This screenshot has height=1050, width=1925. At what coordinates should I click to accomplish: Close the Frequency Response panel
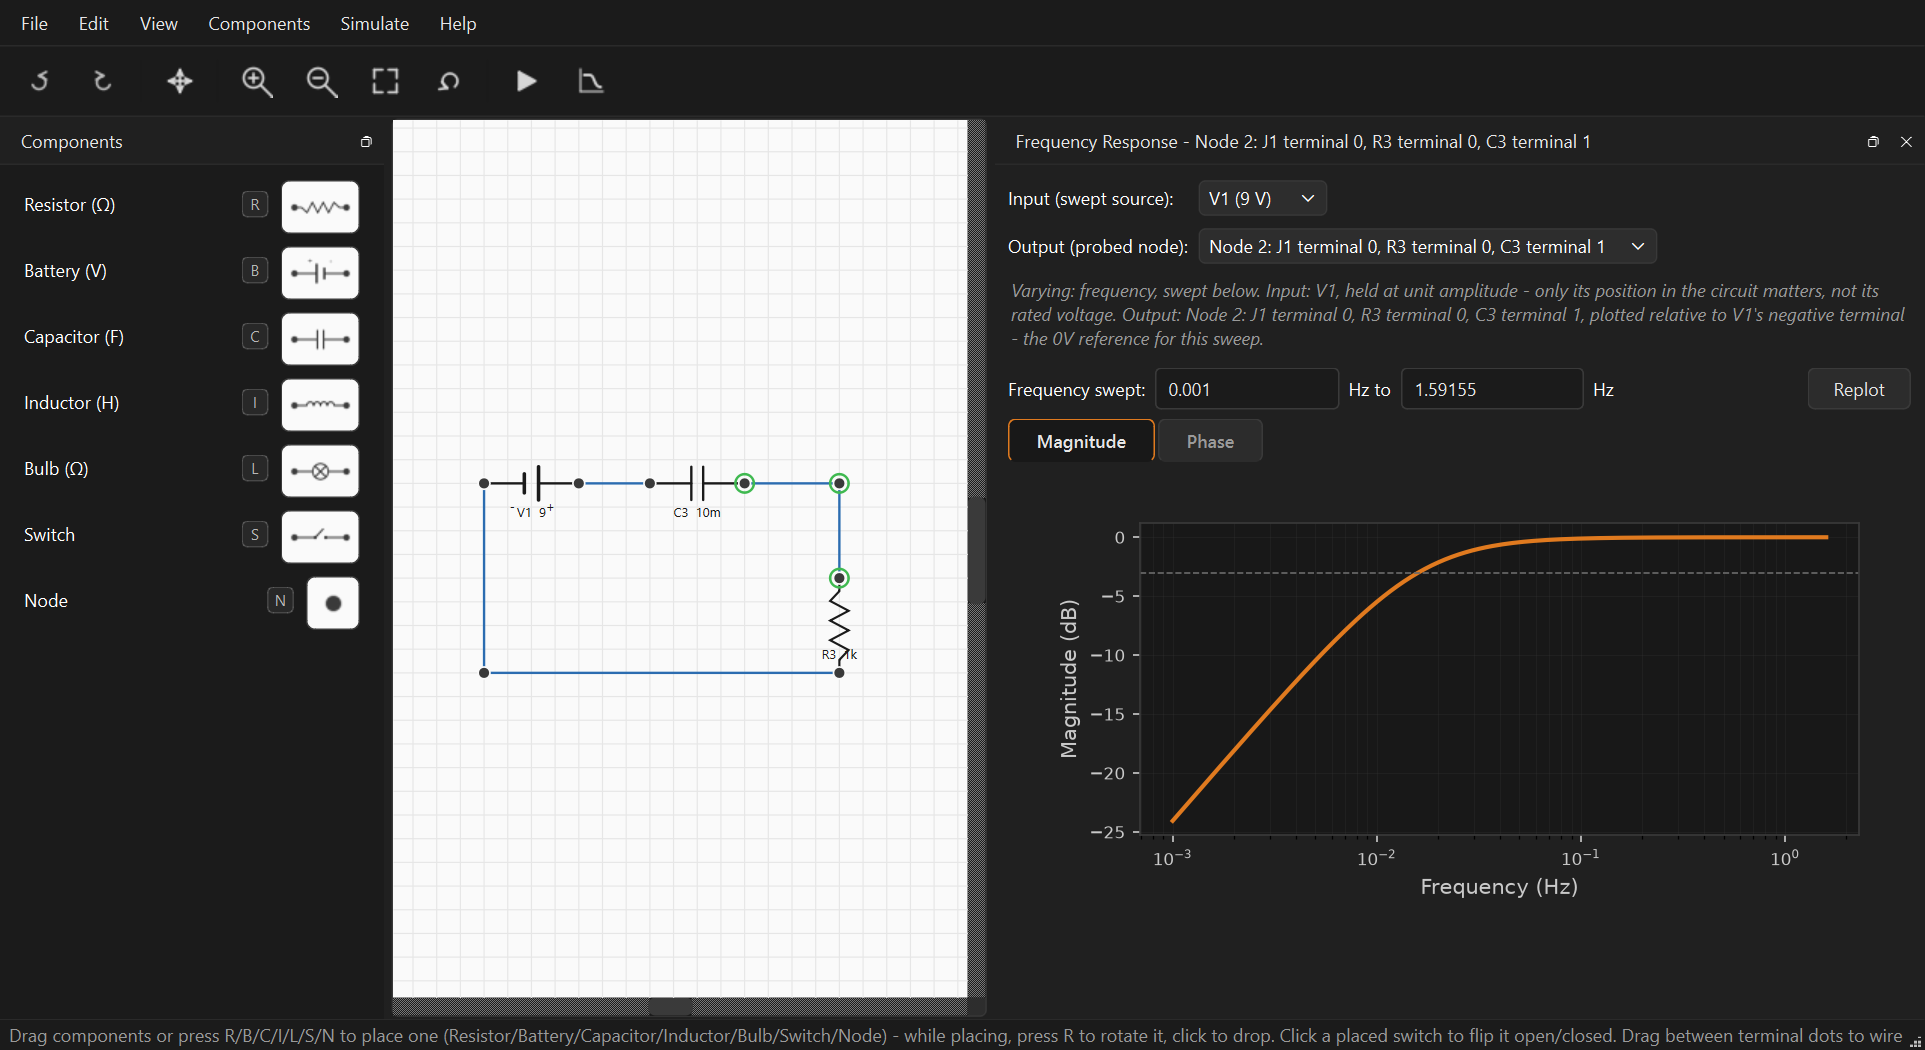click(x=1906, y=142)
